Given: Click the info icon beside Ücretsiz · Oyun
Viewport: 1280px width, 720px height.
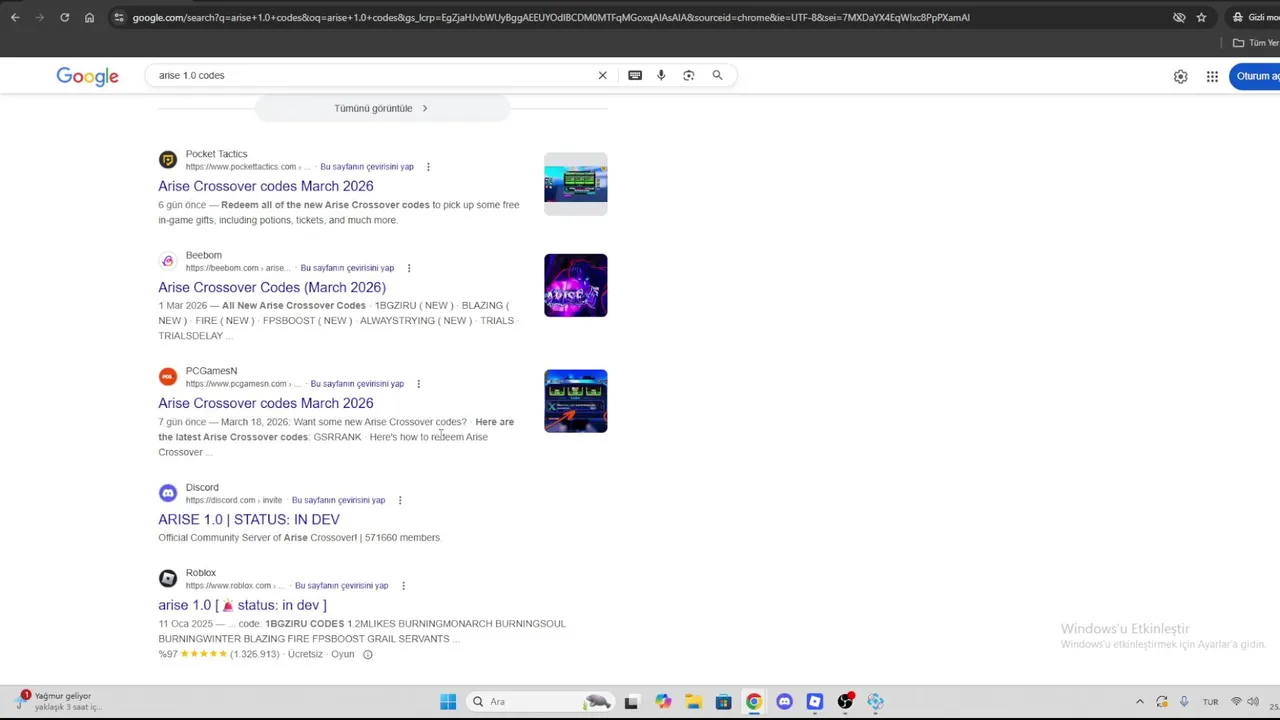Looking at the screenshot, I should (x=367, y=655).
